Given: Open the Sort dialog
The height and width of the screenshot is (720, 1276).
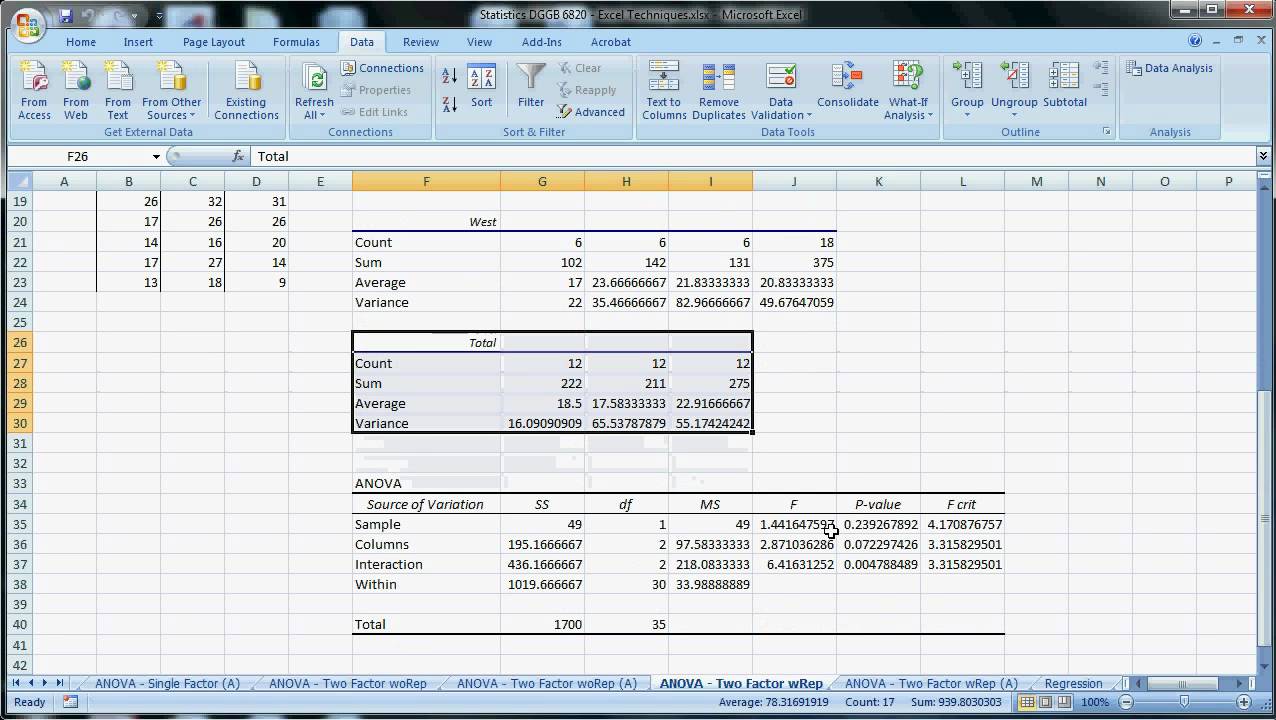Looking at the screenshot, I should (482, 86).
